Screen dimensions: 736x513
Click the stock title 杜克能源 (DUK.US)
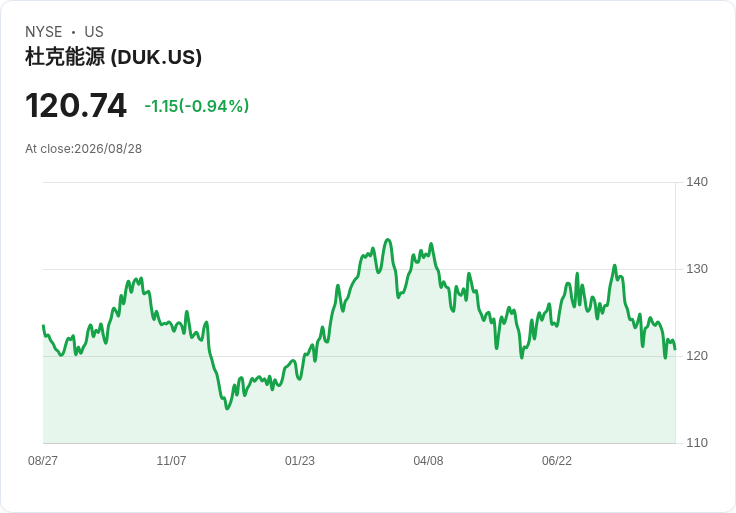pos(113,57)
